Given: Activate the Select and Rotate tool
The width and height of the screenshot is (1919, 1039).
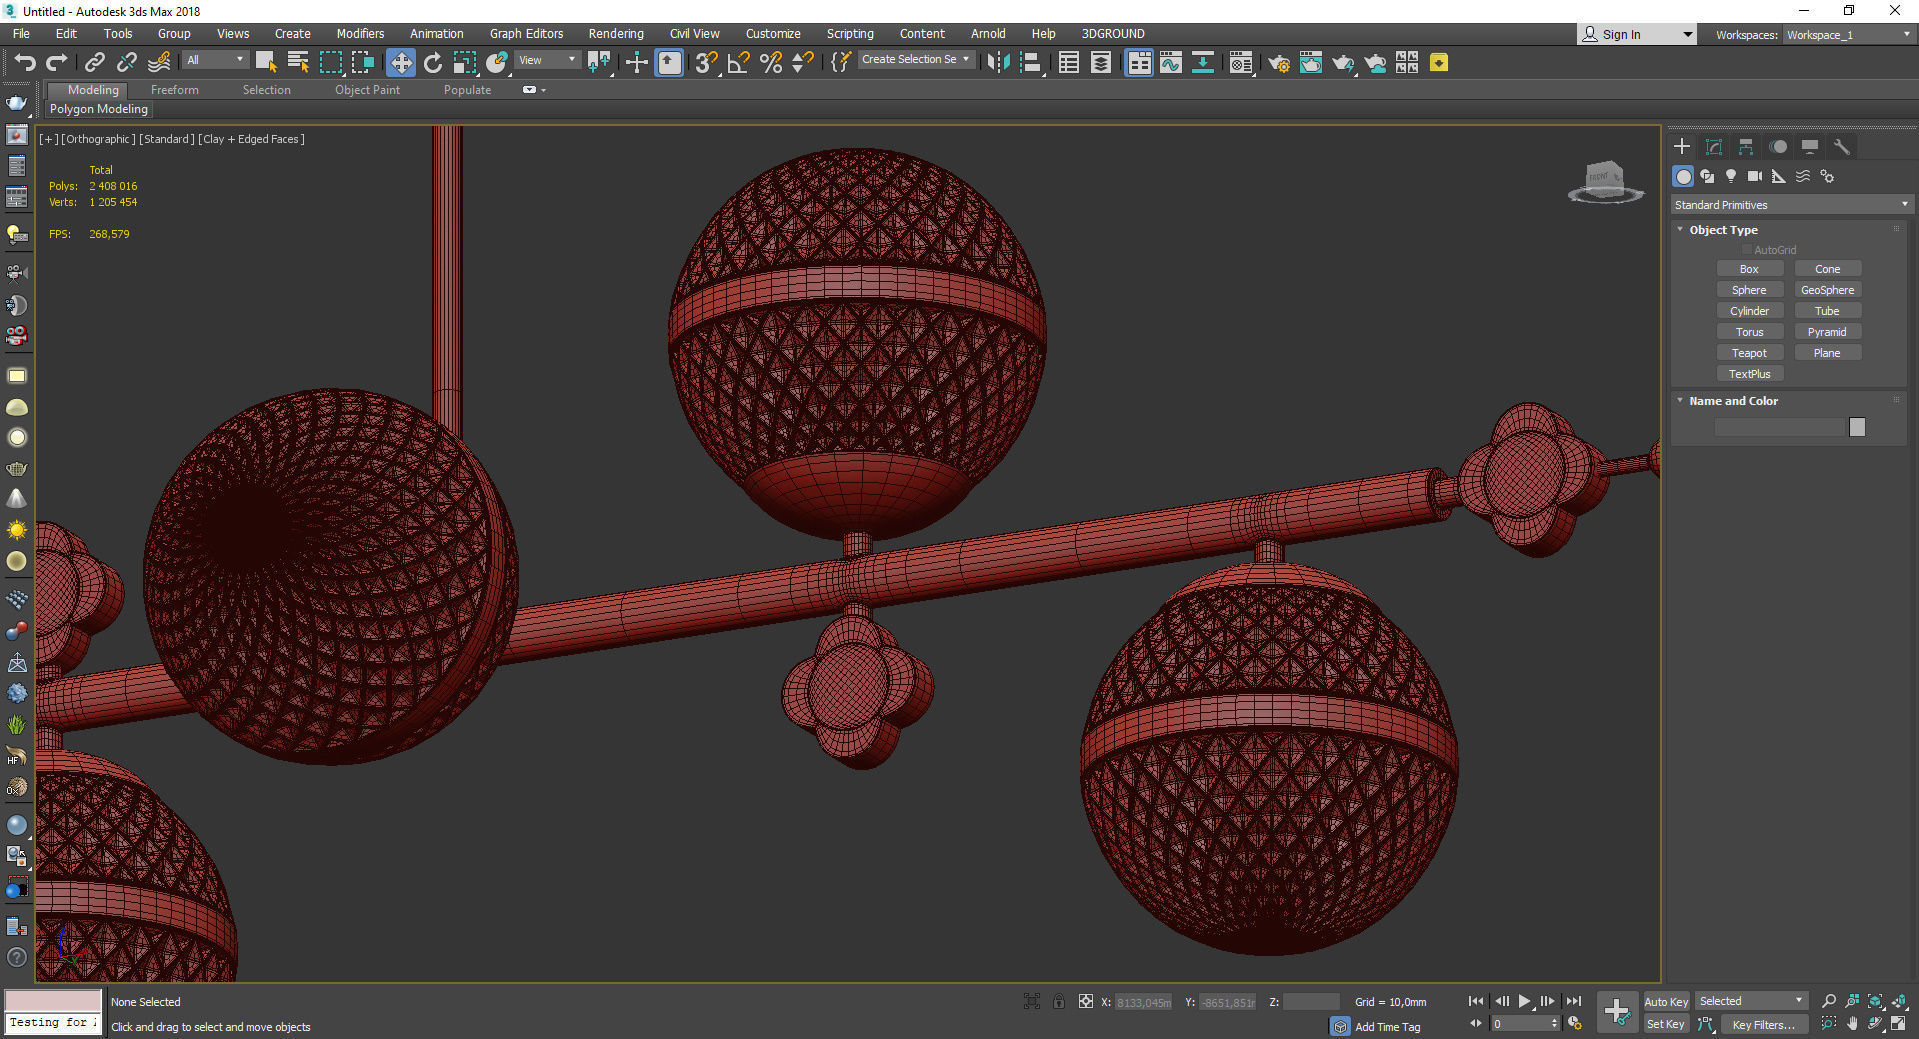Looking at the screenshot, I should click(433, 63).
